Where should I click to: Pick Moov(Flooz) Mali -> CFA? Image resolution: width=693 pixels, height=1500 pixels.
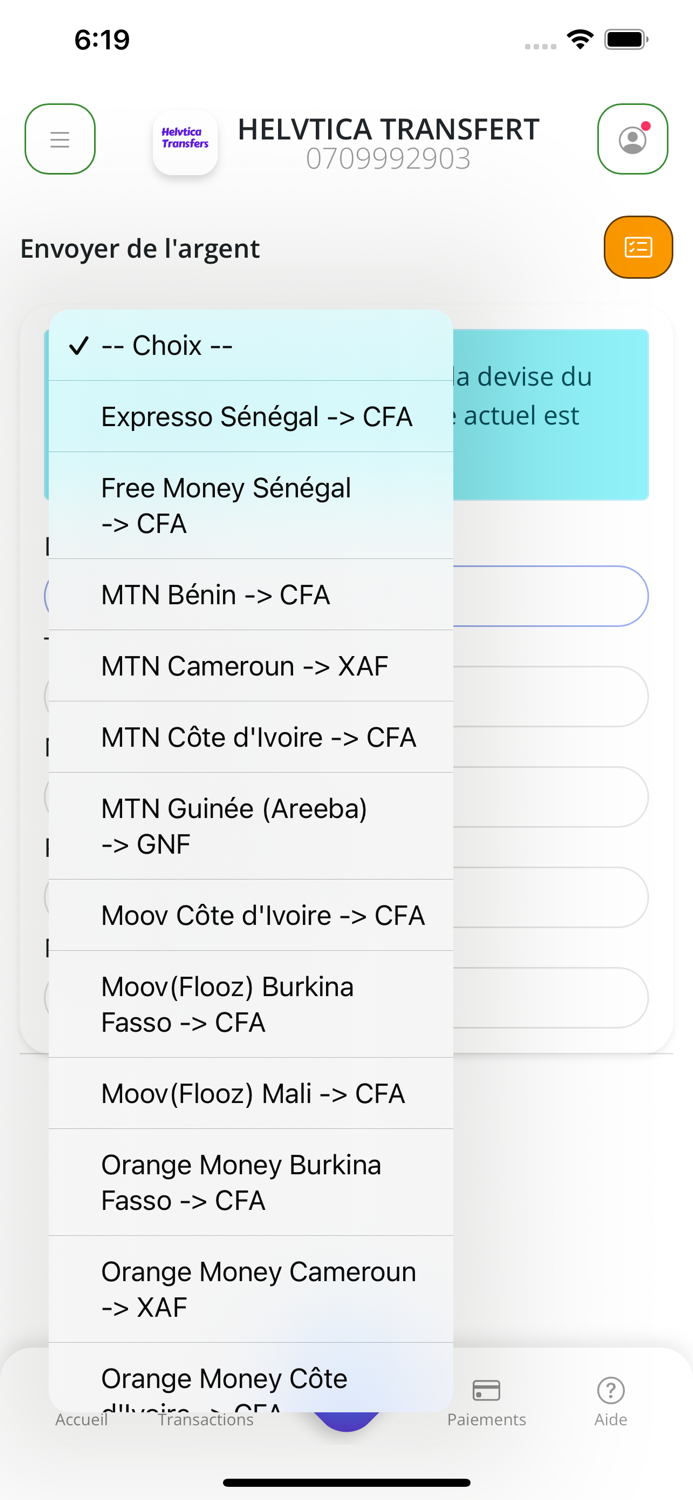pyautogui.click(x=250, y=1093)
